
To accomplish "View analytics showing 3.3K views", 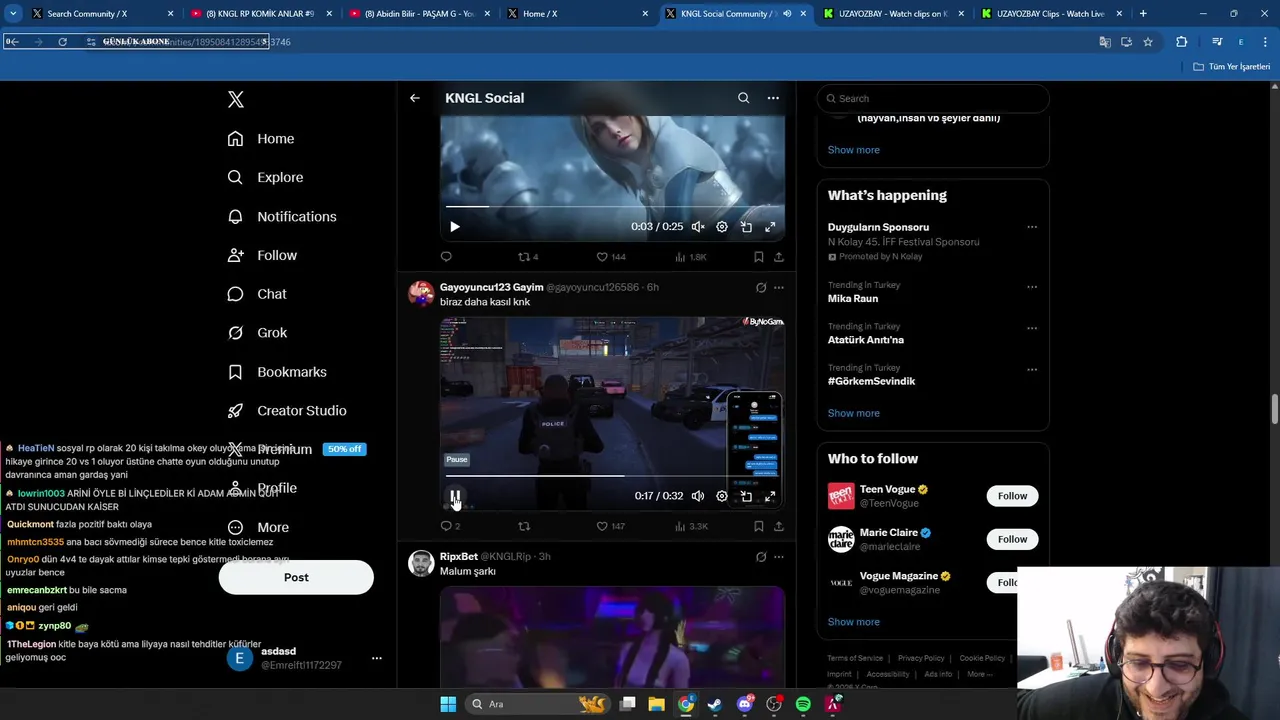I will (691, 526).
